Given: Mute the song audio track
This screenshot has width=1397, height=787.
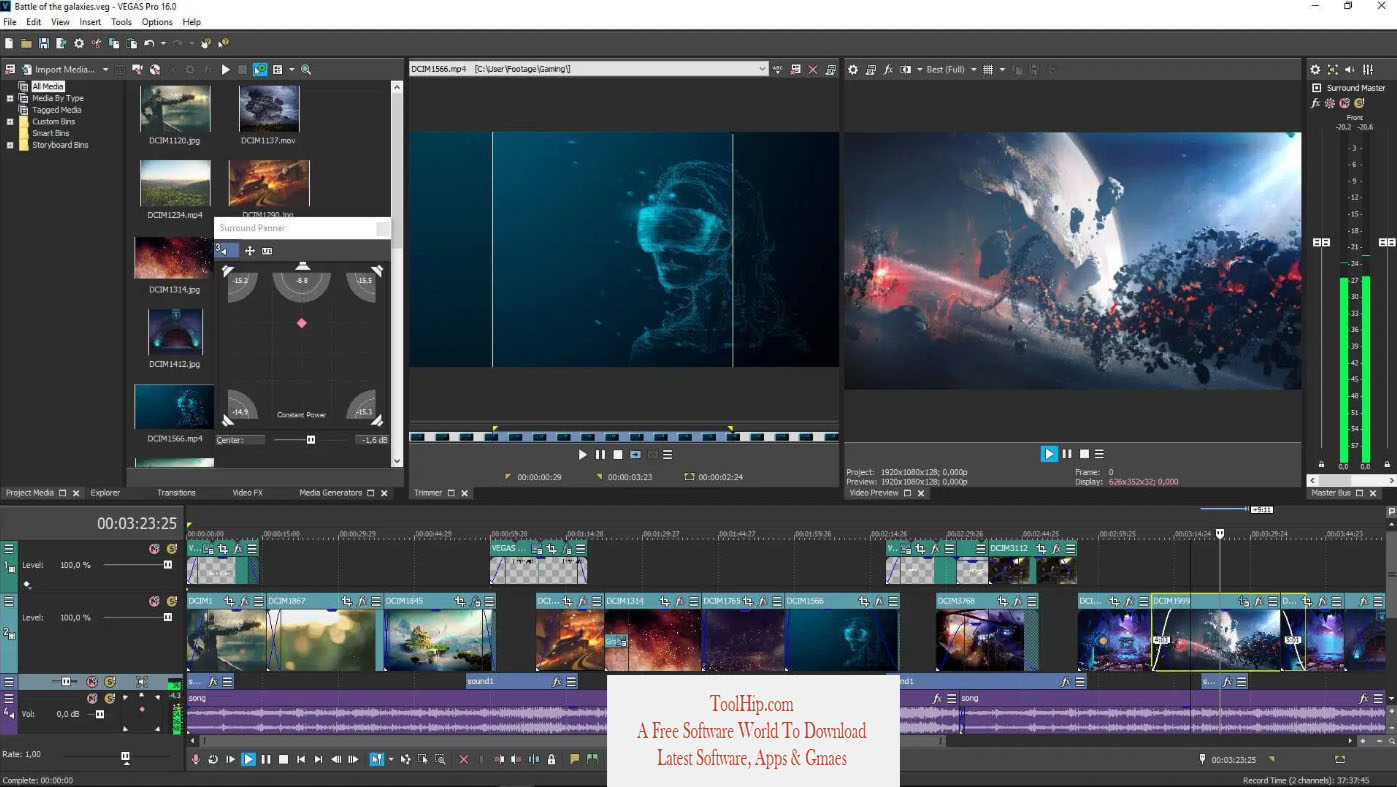Looking at the screenshot, I should (92, 698).
